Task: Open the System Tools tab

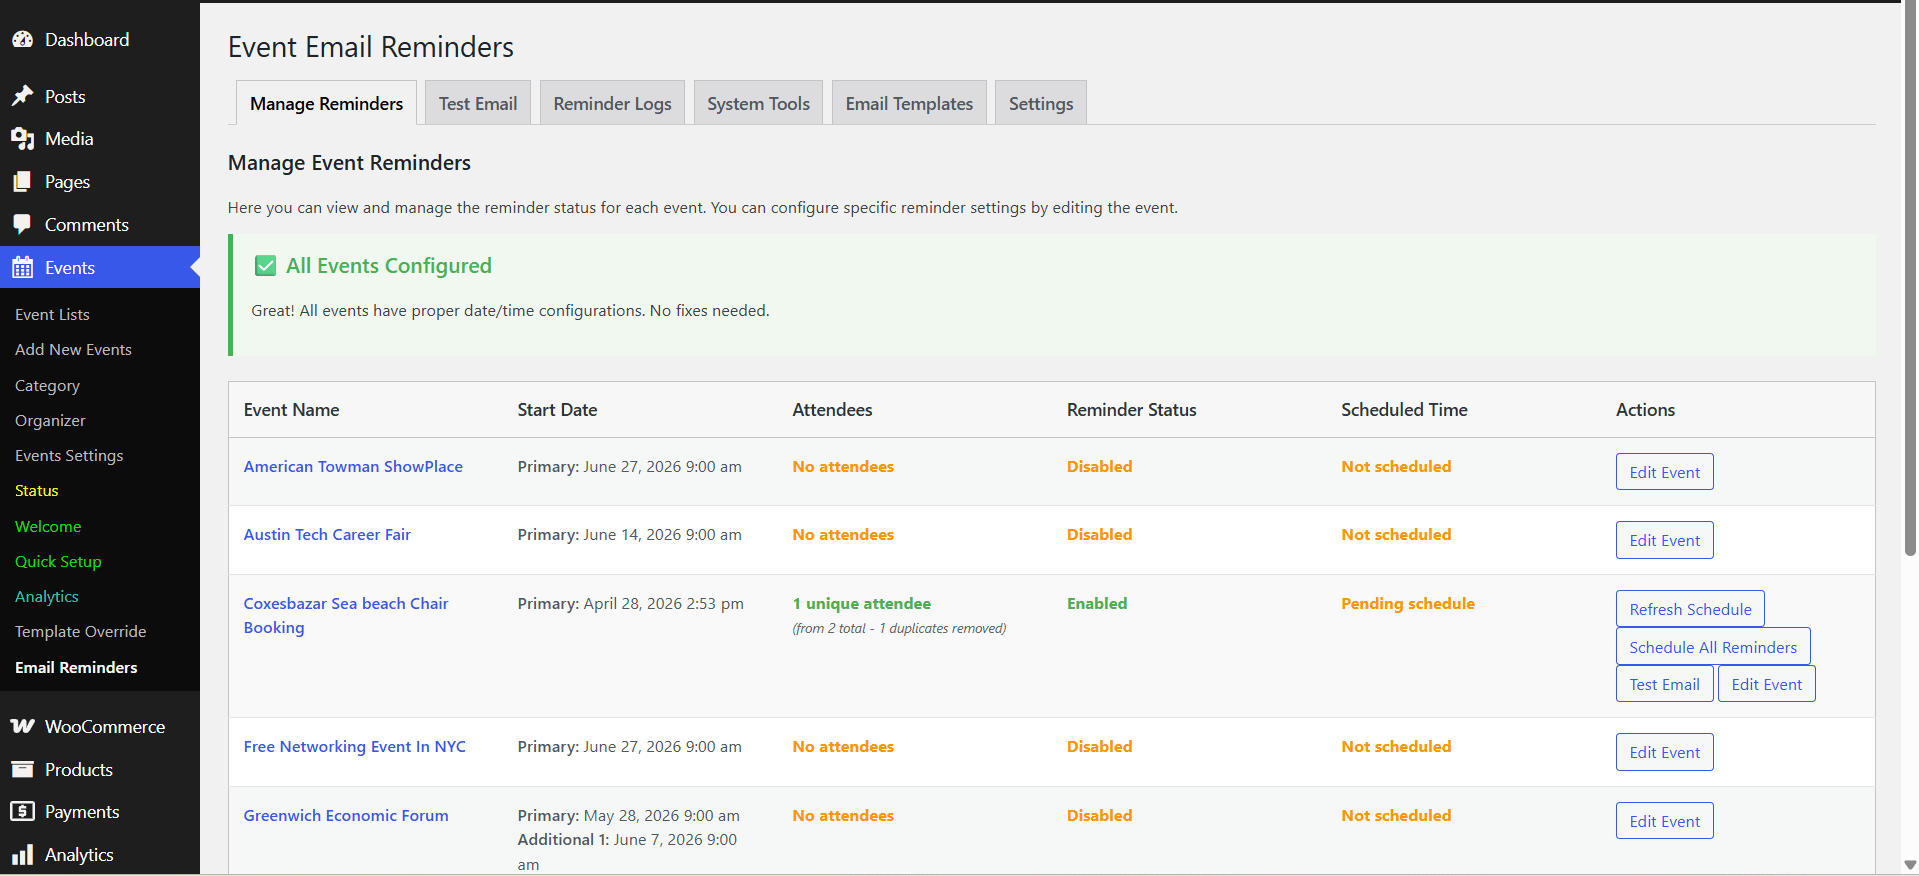Action: tap(758, 104)
